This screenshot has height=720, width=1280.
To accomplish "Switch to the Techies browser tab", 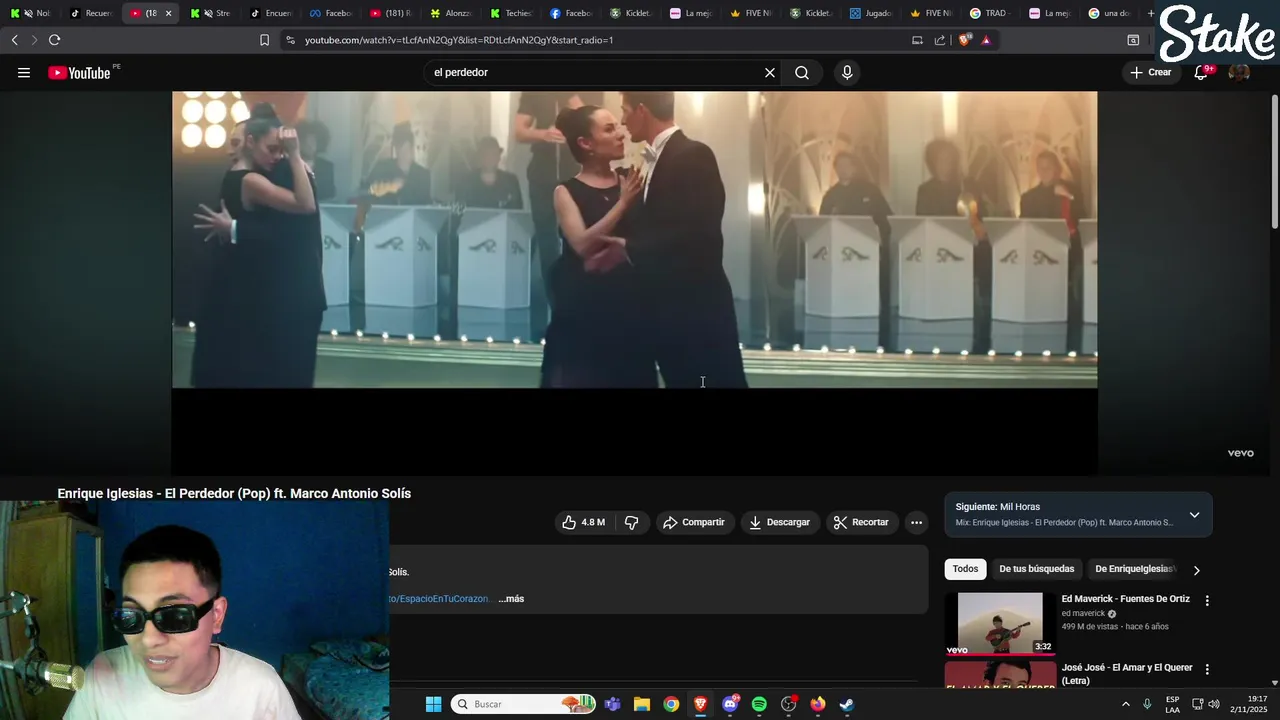I will click(510, 13).
